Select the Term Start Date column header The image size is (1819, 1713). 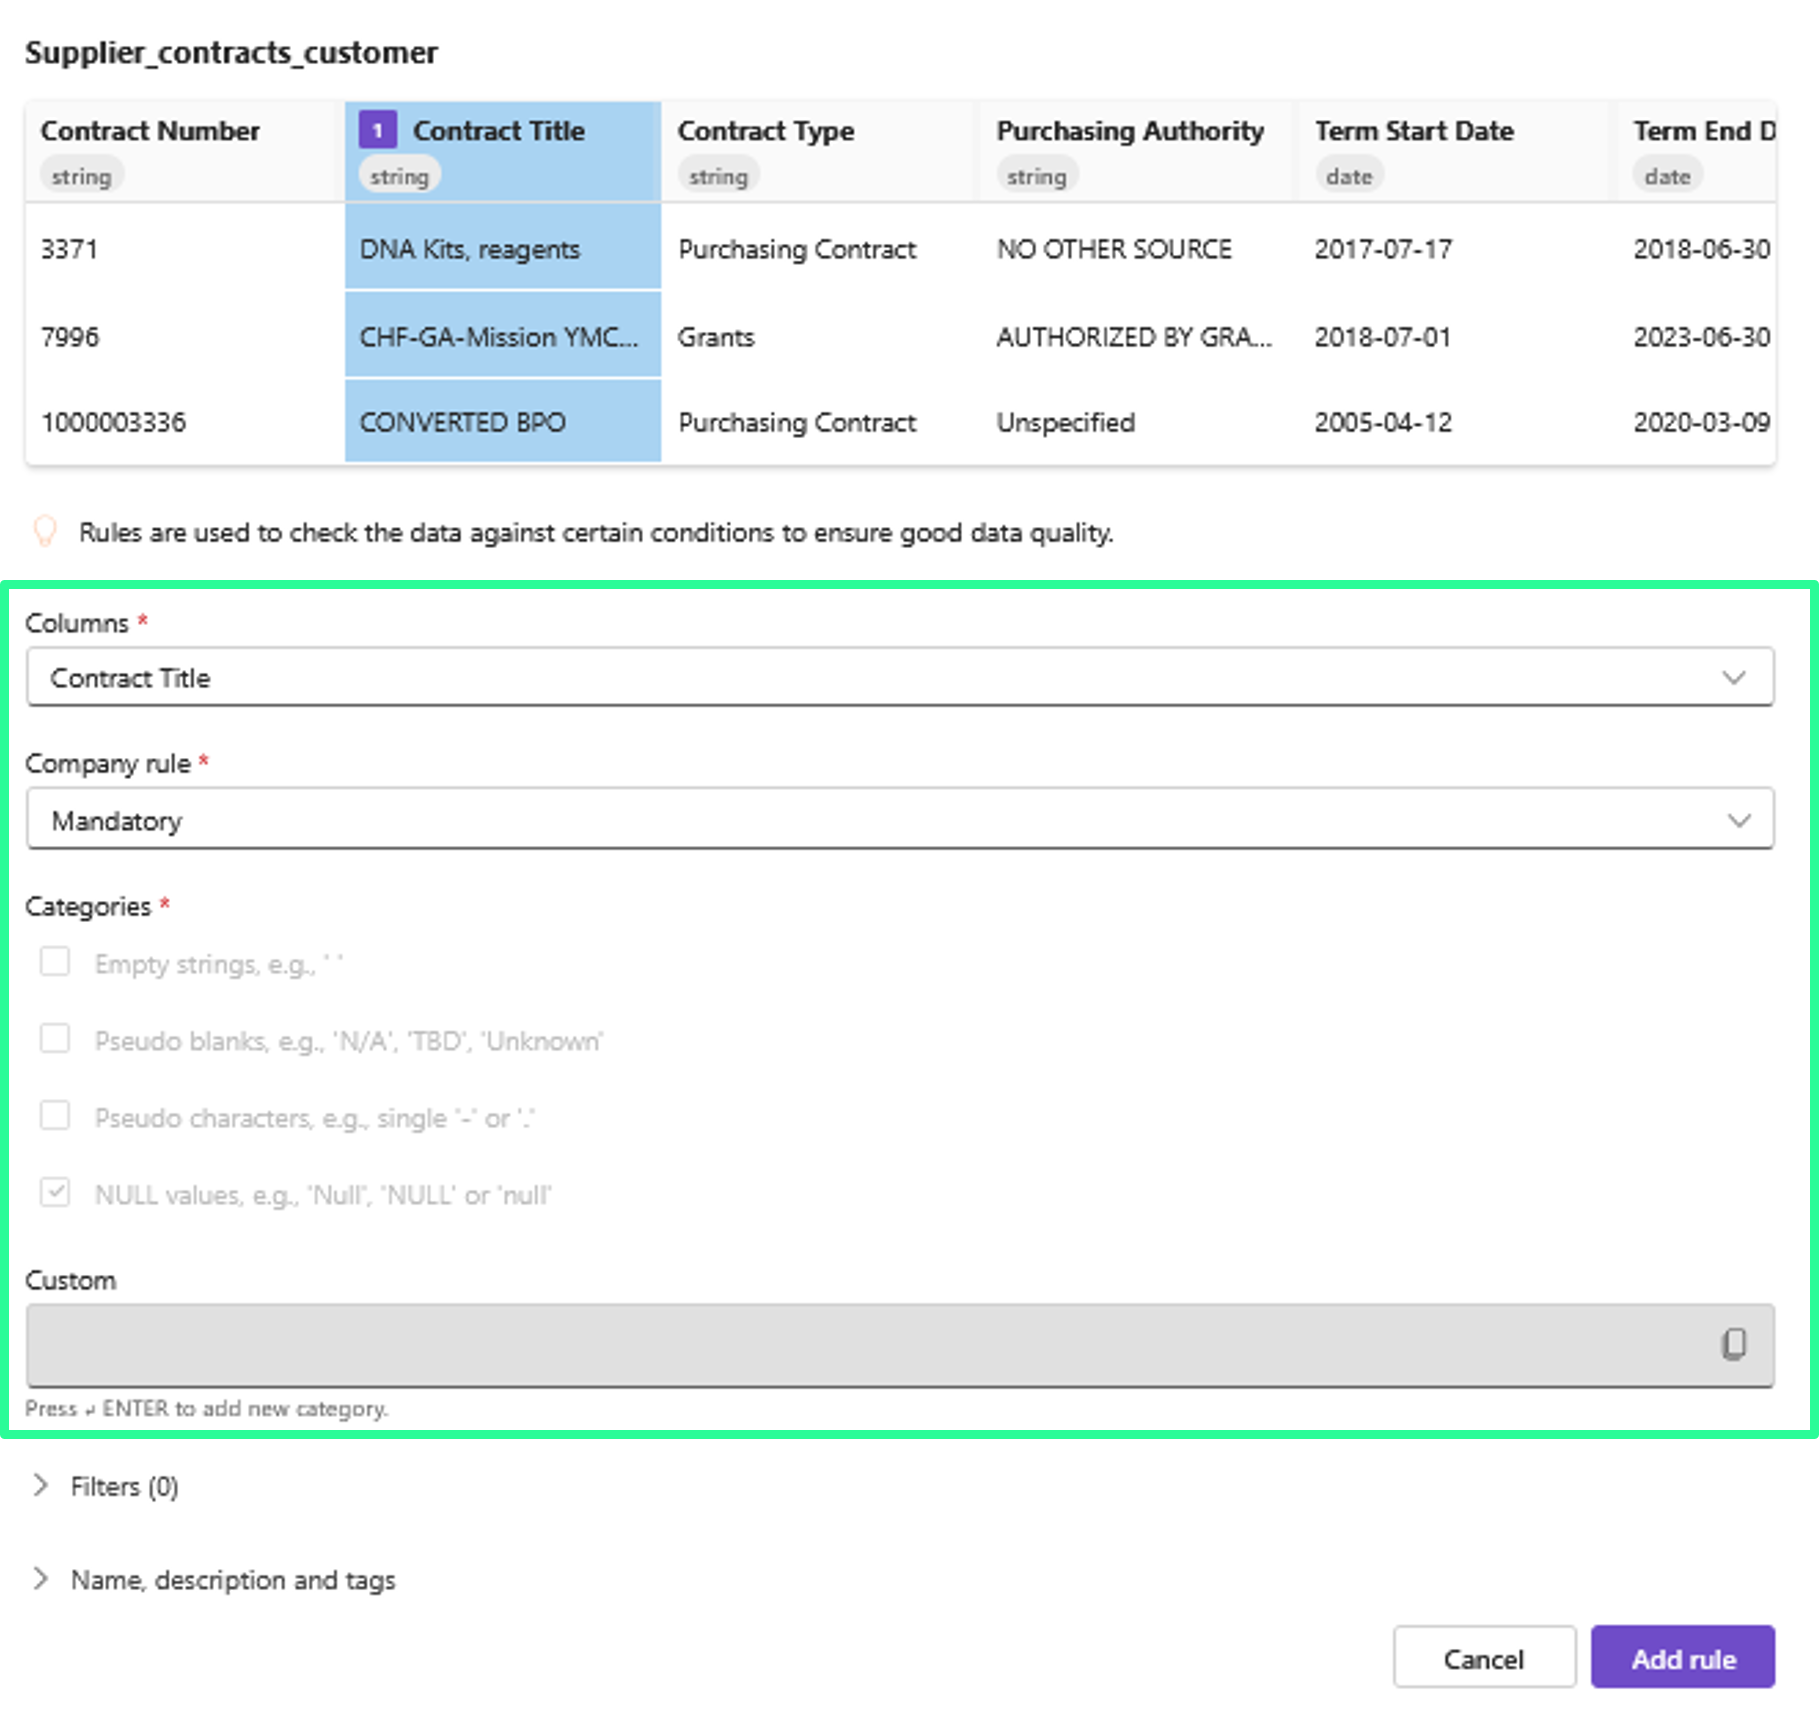pos(1413,131)
